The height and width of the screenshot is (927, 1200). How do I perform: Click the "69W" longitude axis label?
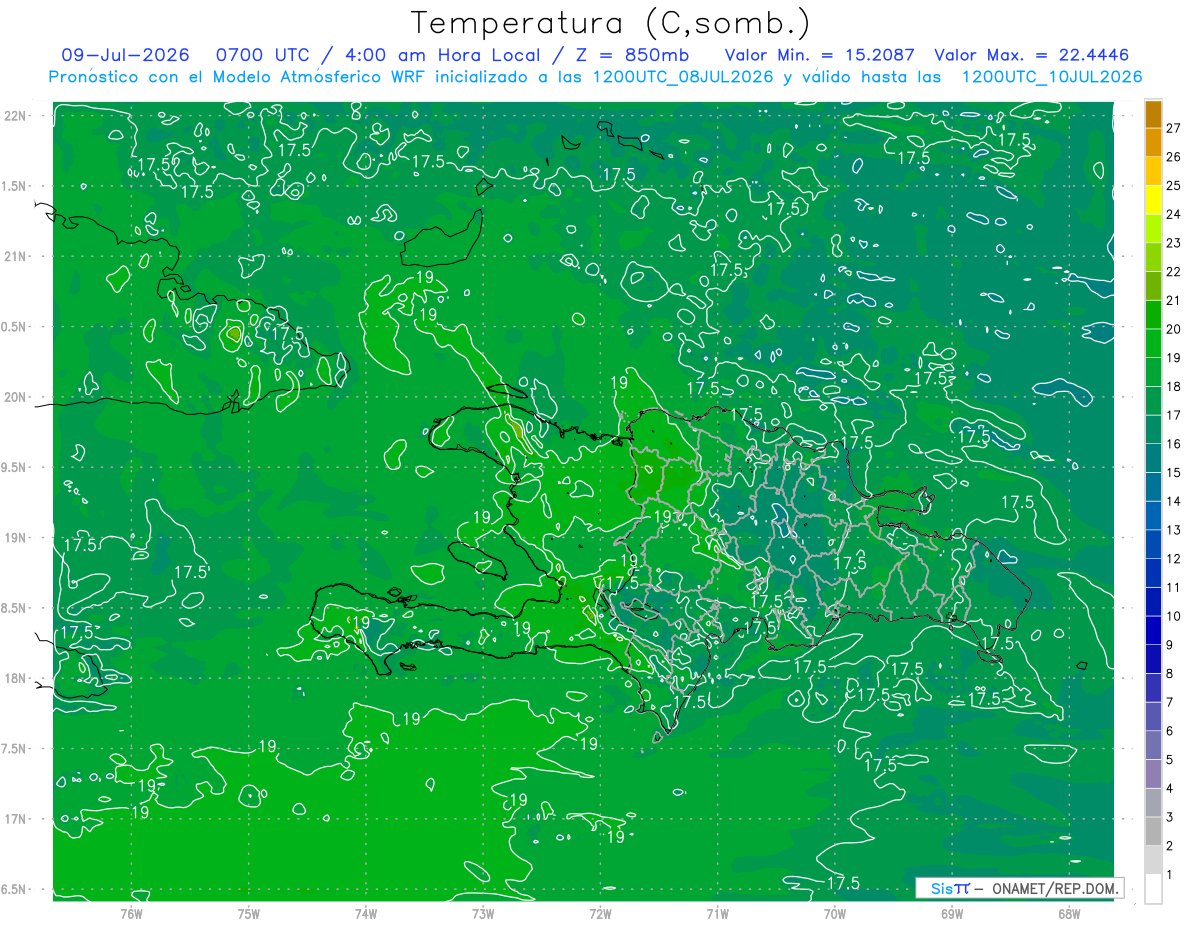coord(952,914)
